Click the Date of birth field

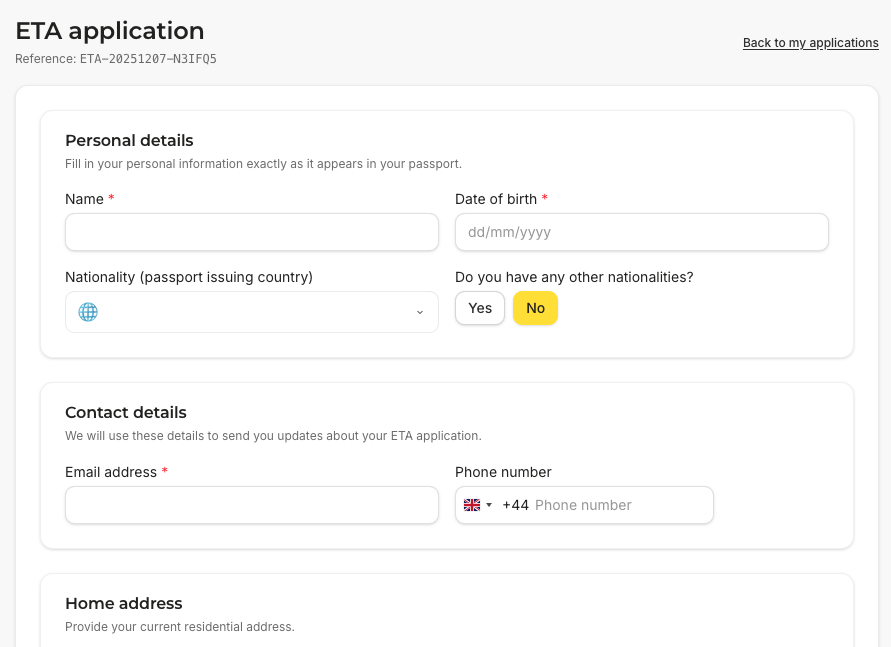[x=641, y=232]
